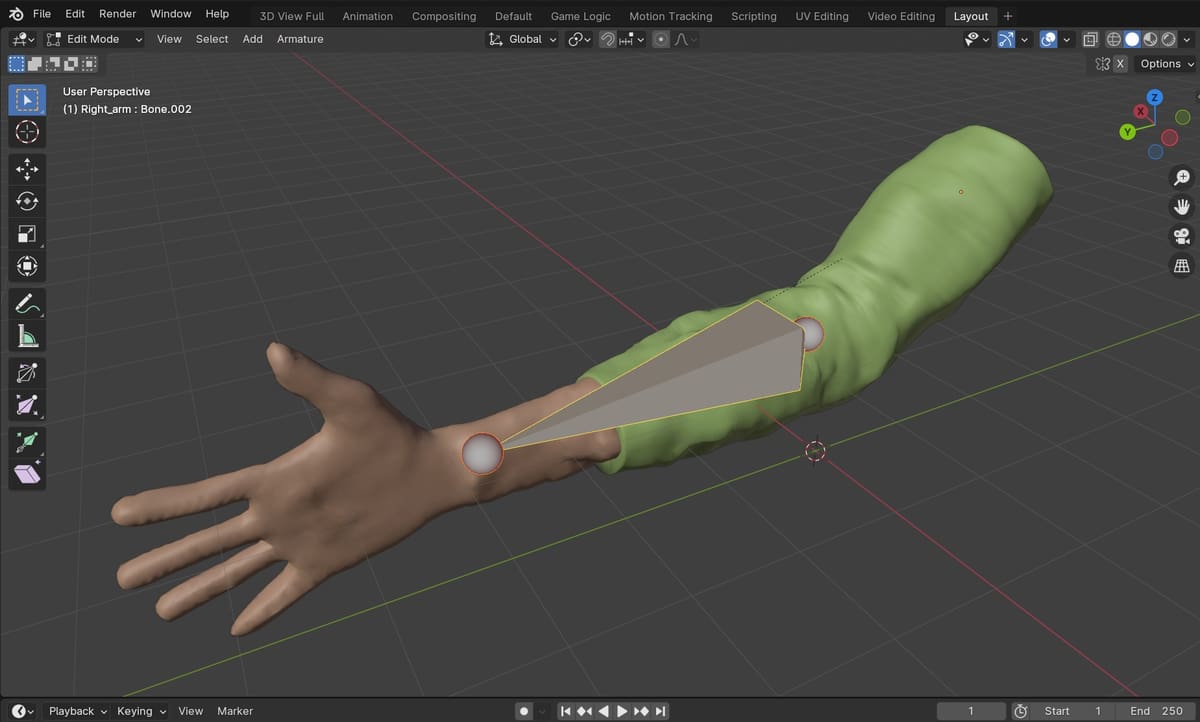
Task: Activate the Rotate tool
Action: point(27,202)
